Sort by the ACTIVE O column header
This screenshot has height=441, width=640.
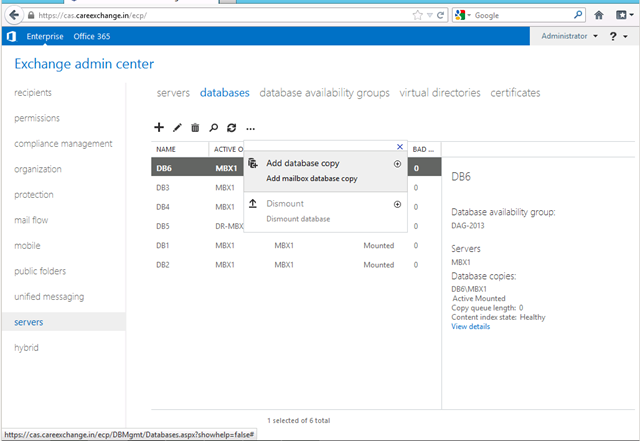point(228,149)
